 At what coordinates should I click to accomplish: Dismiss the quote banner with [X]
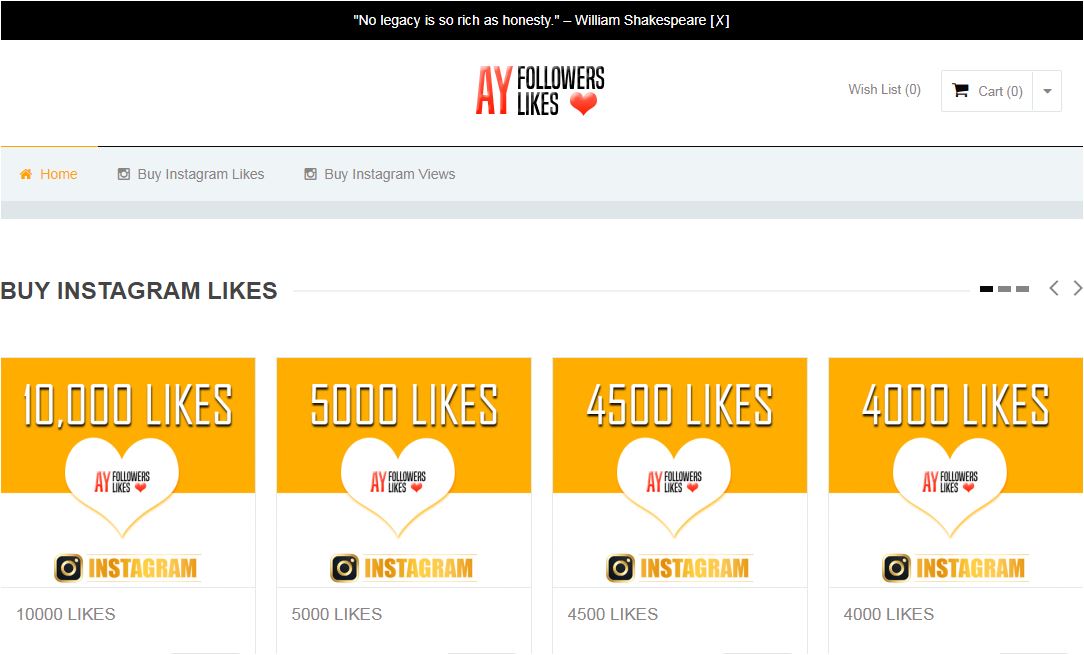pyautogui.click(x=719, y=20)
